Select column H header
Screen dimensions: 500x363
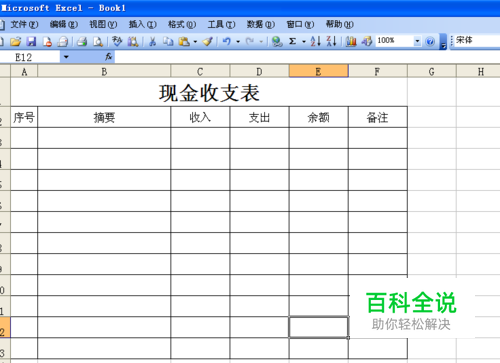pos(479,71)
